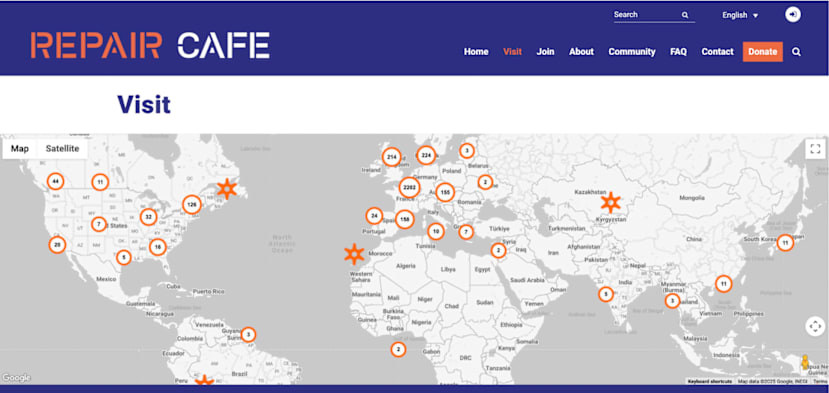Click the map camera pan control

(815, 326)
